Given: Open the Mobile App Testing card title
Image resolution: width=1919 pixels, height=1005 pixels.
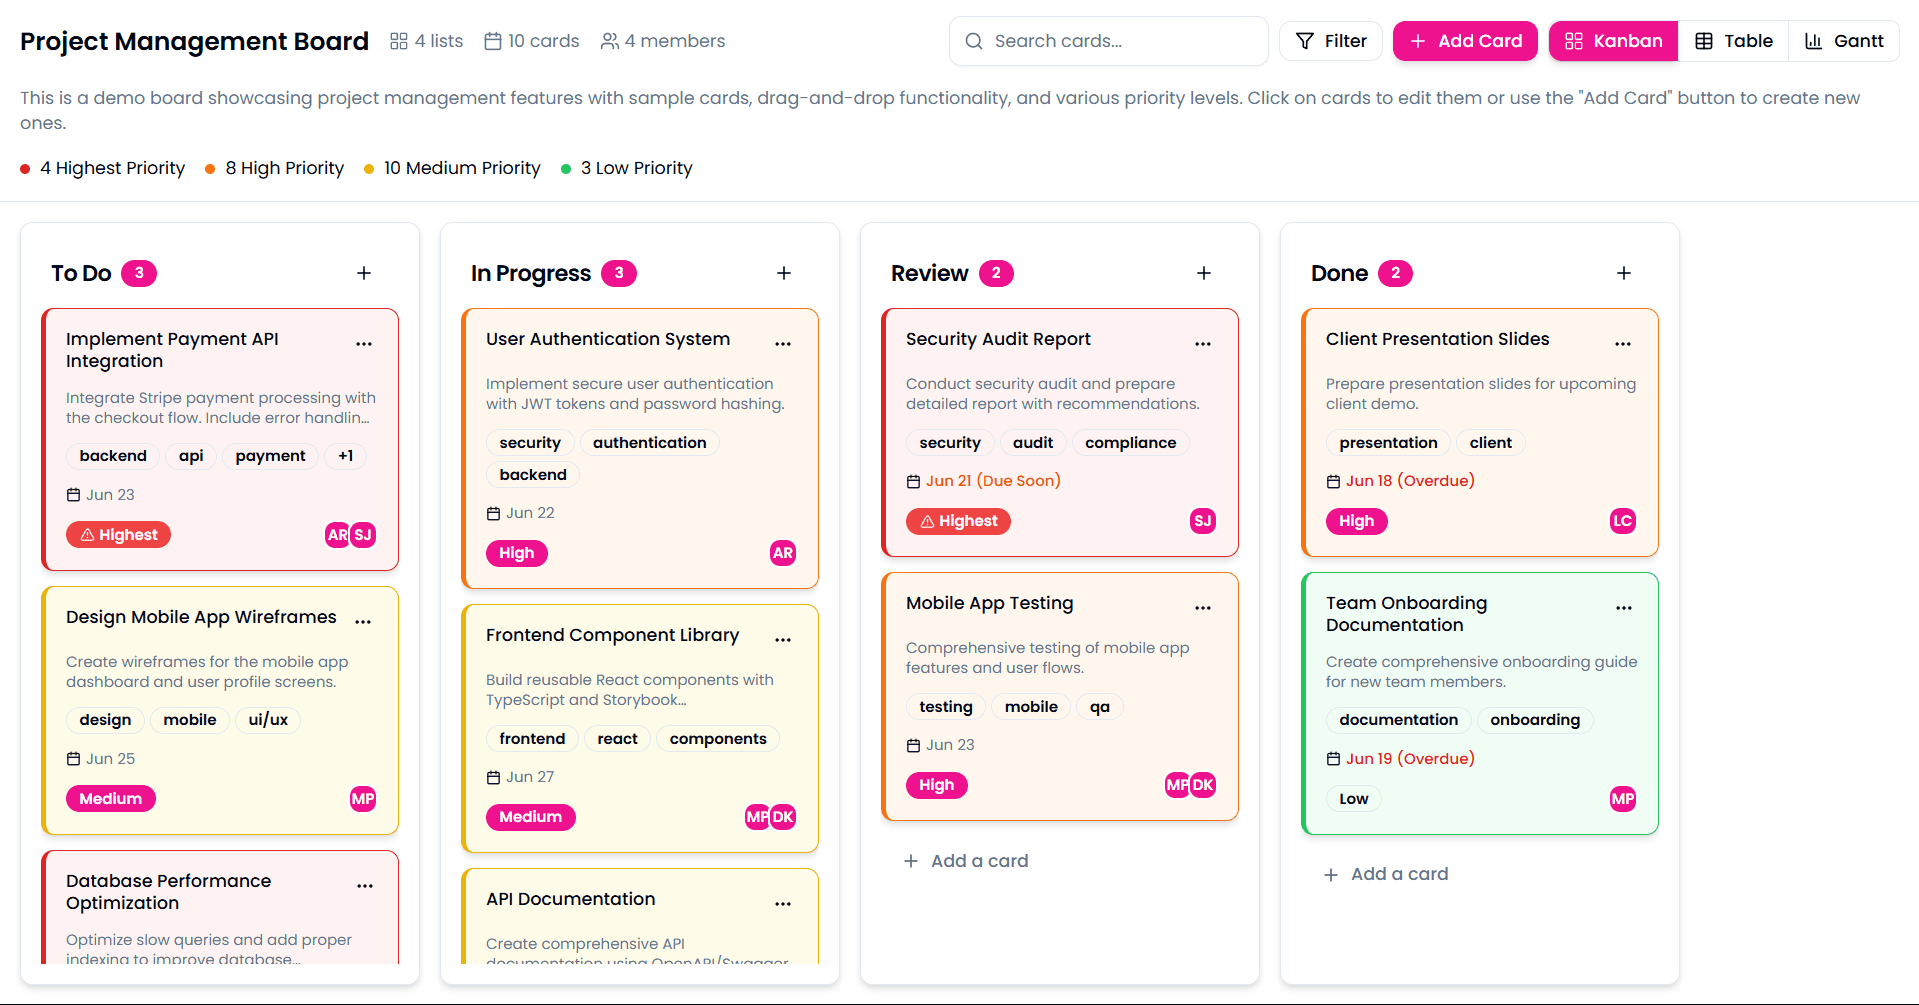Looking at the screenshot, I should 990,603.
